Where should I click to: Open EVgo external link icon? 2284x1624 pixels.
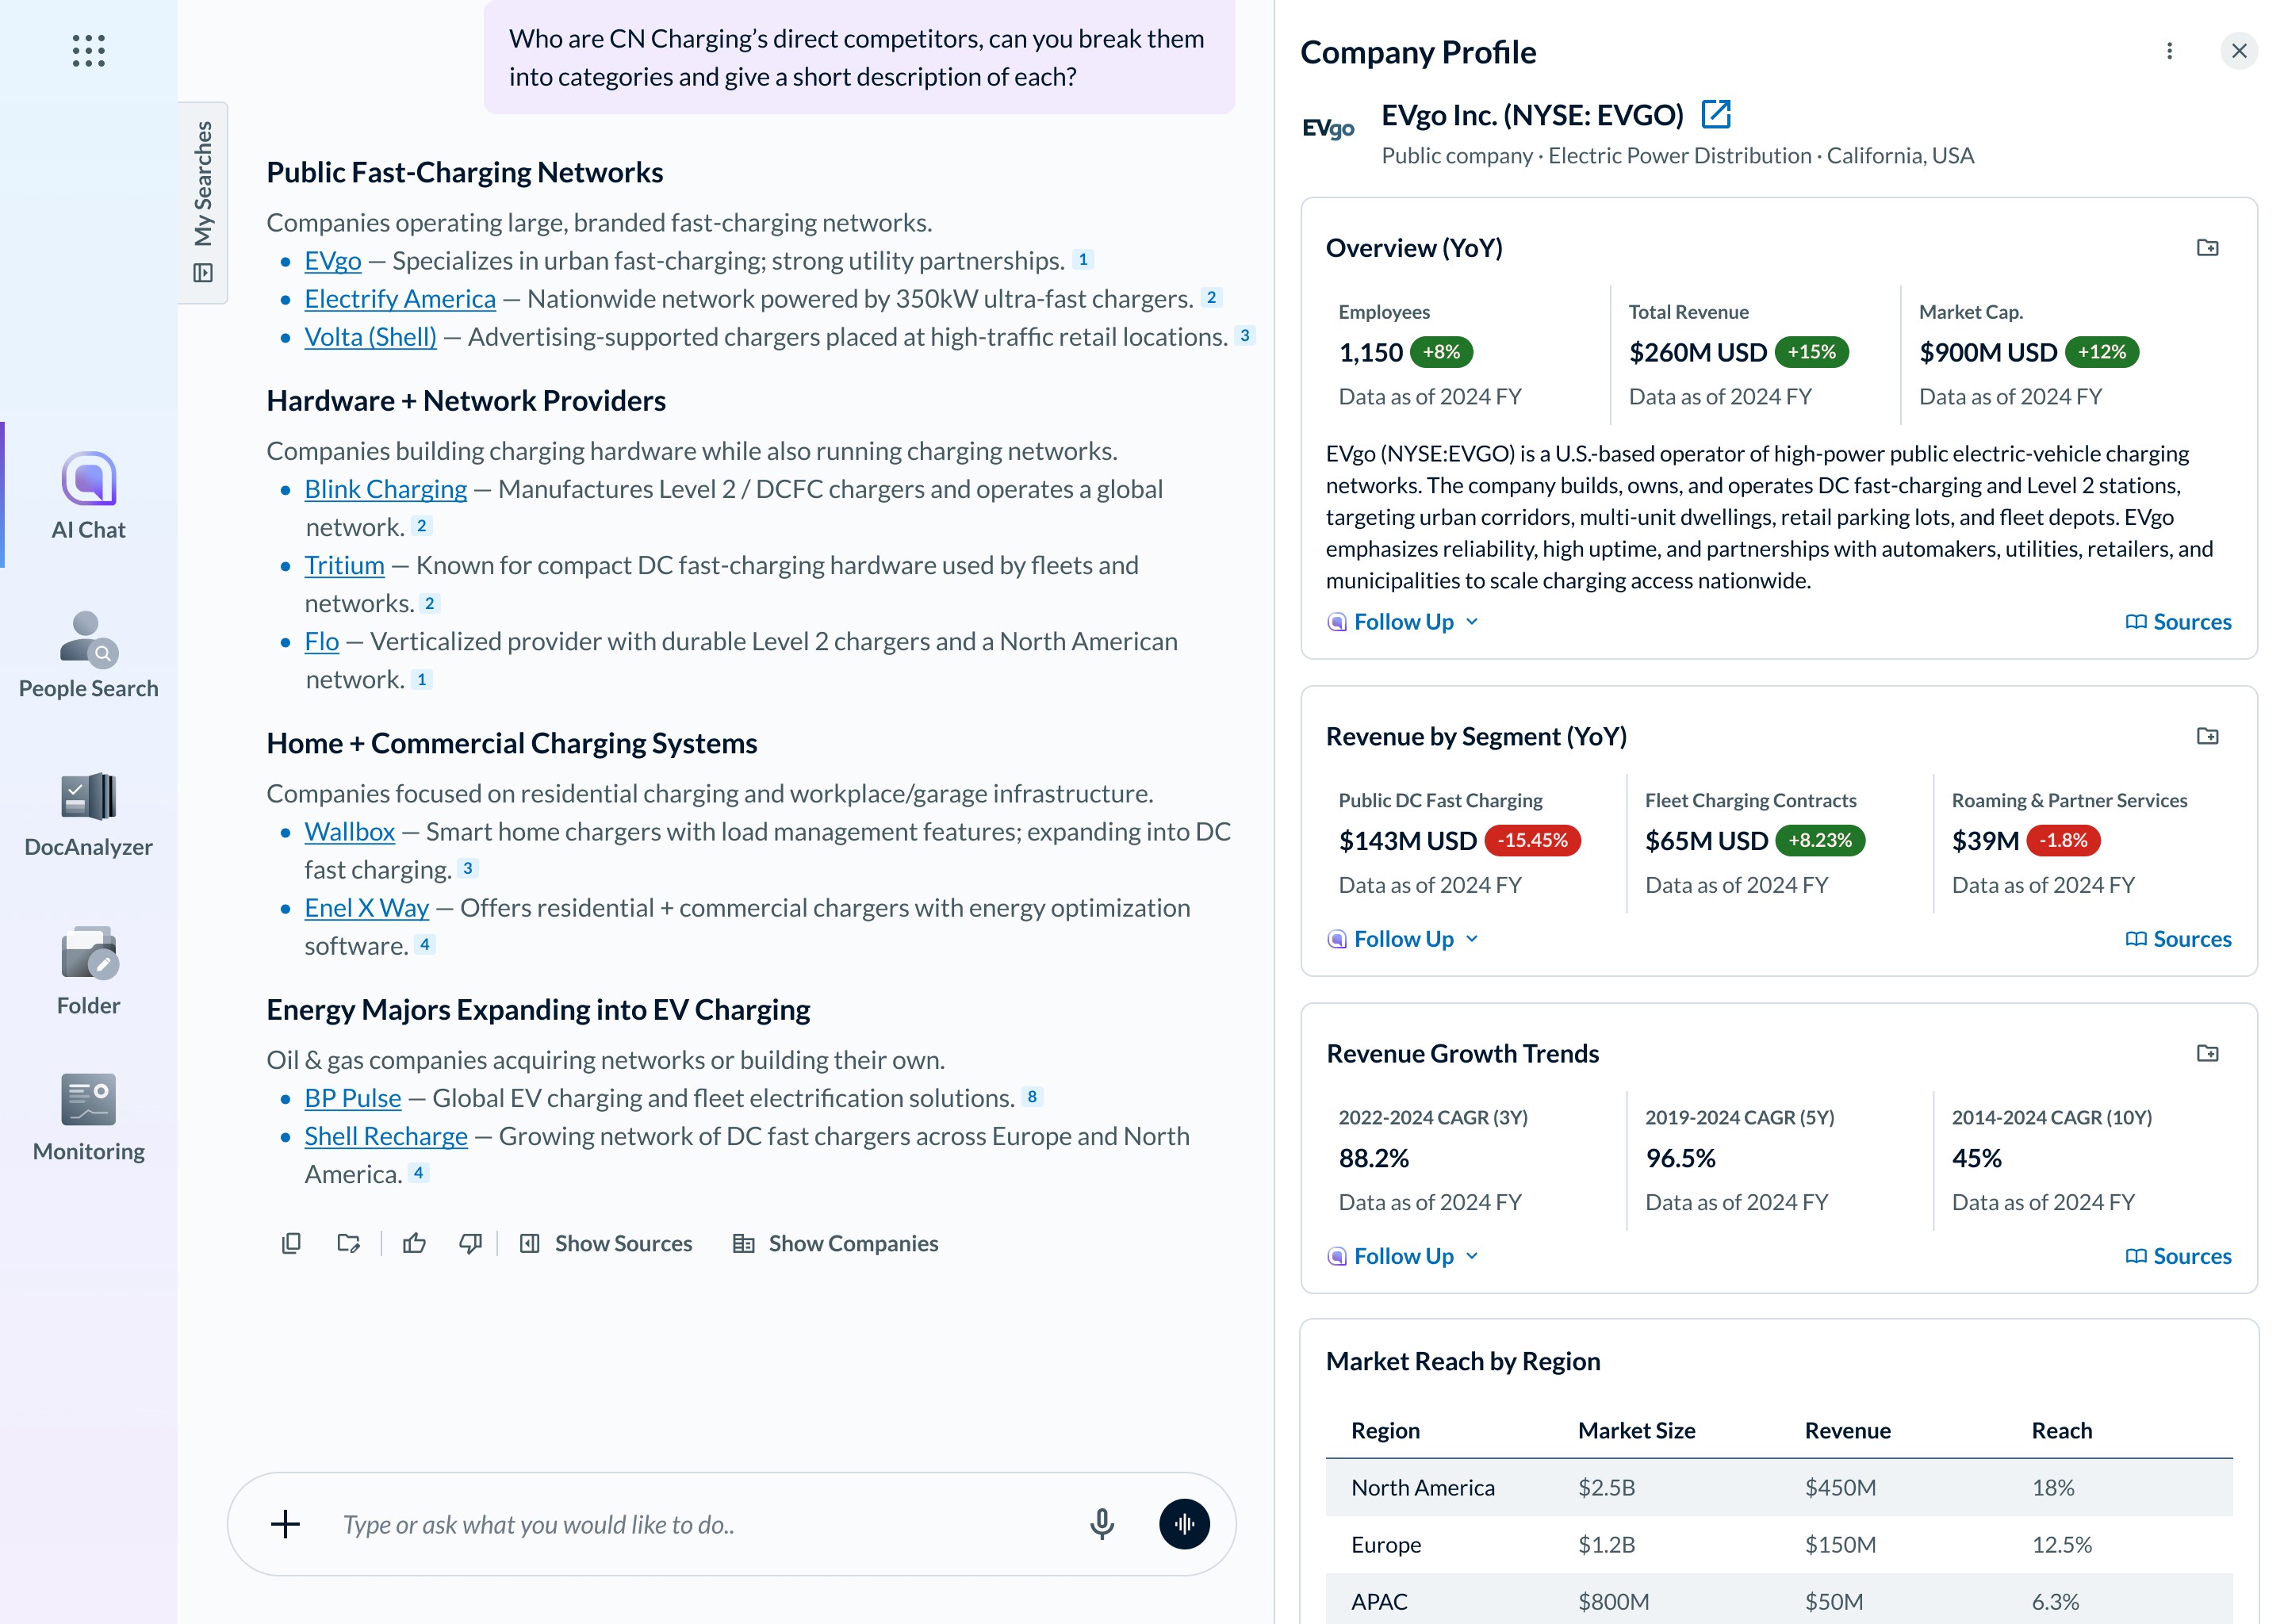click(1716, 115)
